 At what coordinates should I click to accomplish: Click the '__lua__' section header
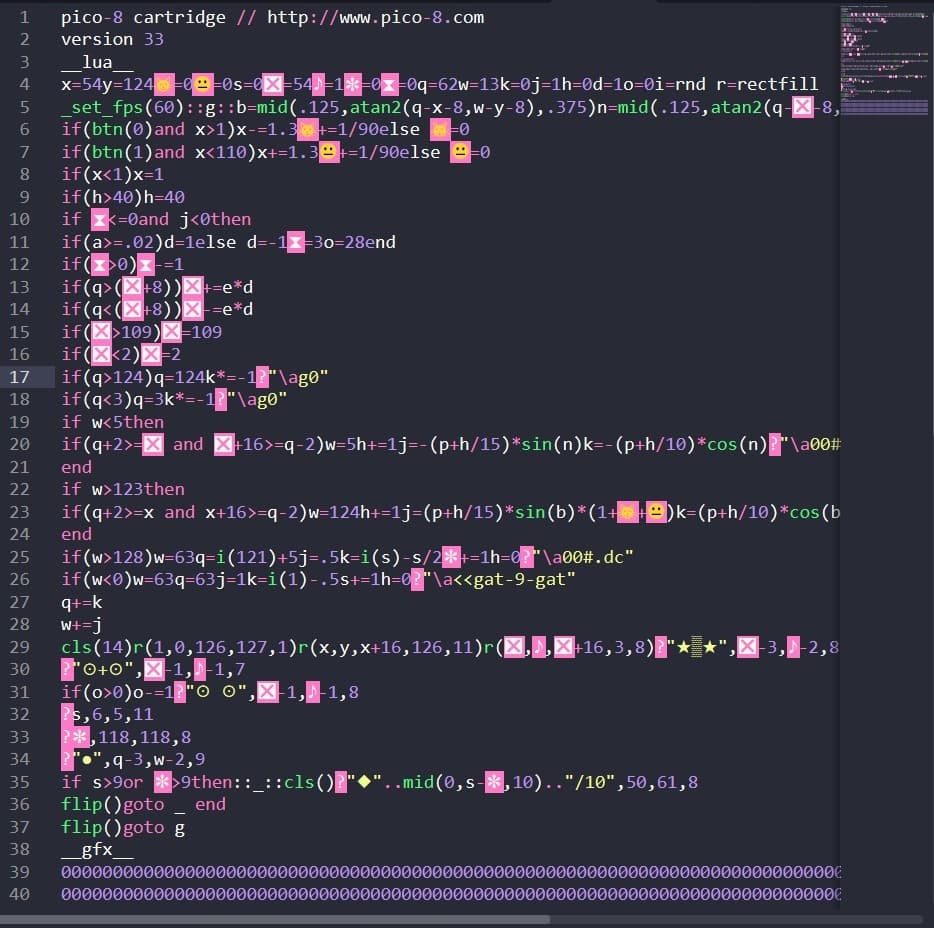pos(97,62)
